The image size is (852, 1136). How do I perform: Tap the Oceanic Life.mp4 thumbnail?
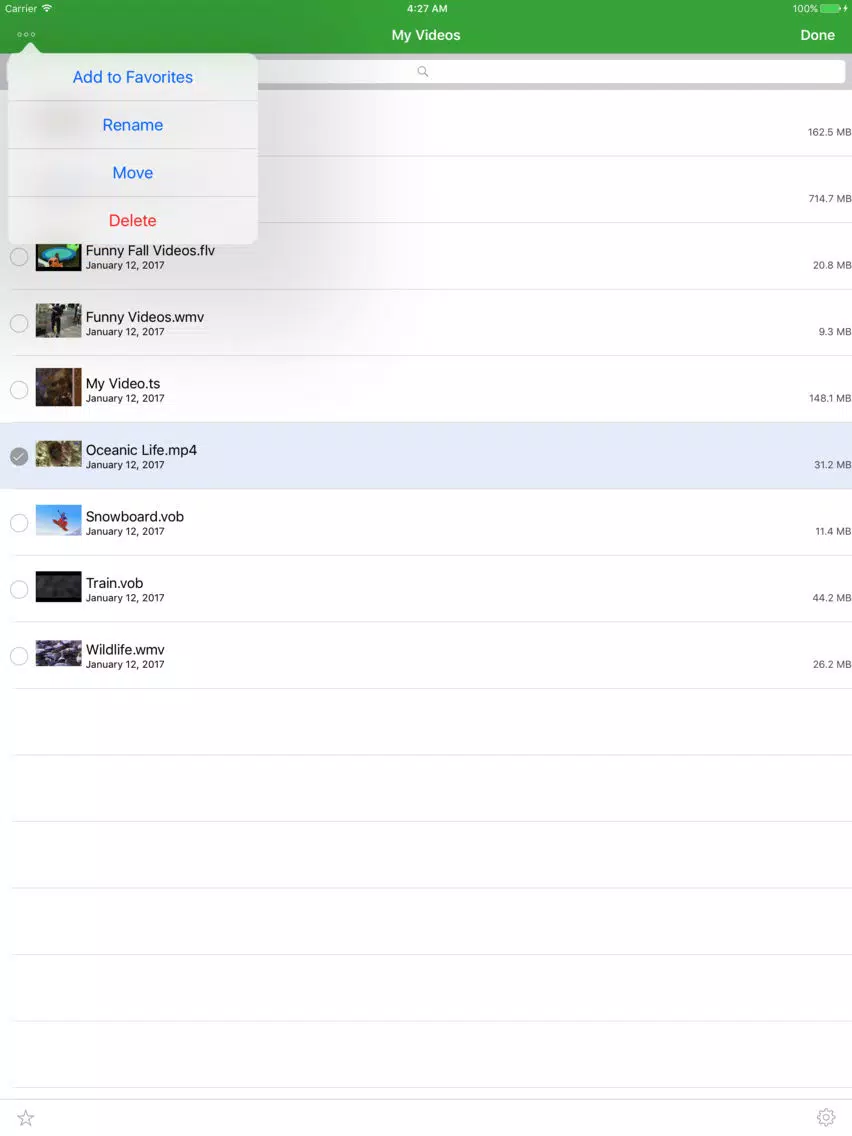59,454
